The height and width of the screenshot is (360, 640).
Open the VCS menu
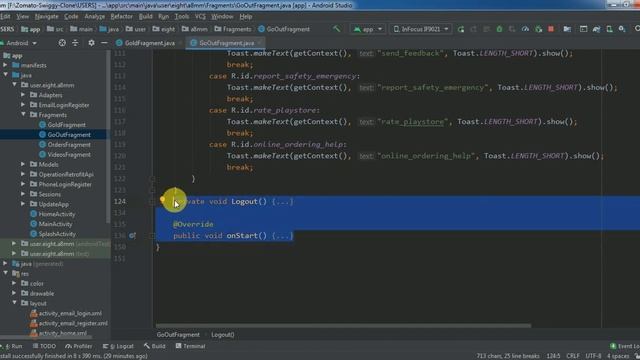(200, 16)
